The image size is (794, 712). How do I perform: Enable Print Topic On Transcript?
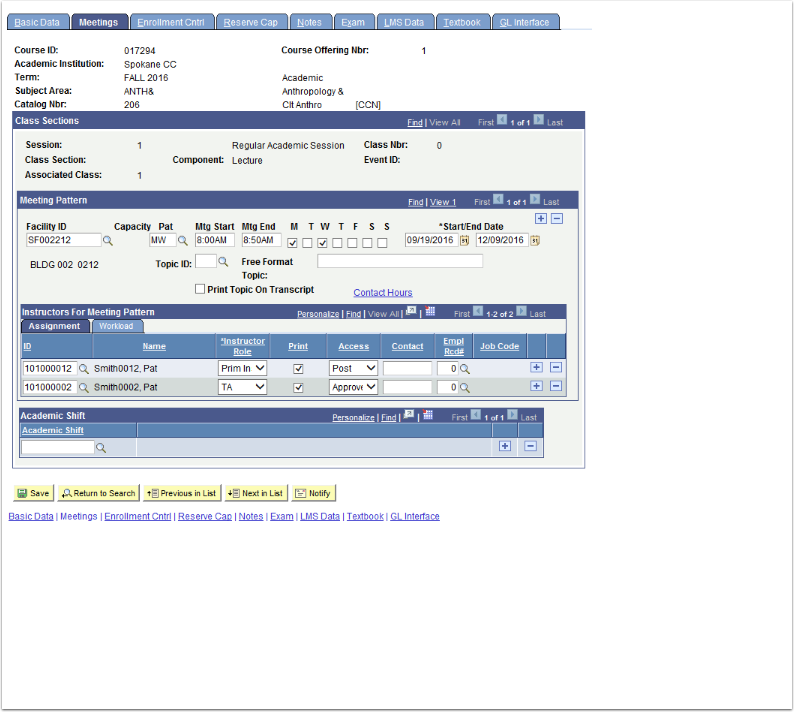coord(200,289)
